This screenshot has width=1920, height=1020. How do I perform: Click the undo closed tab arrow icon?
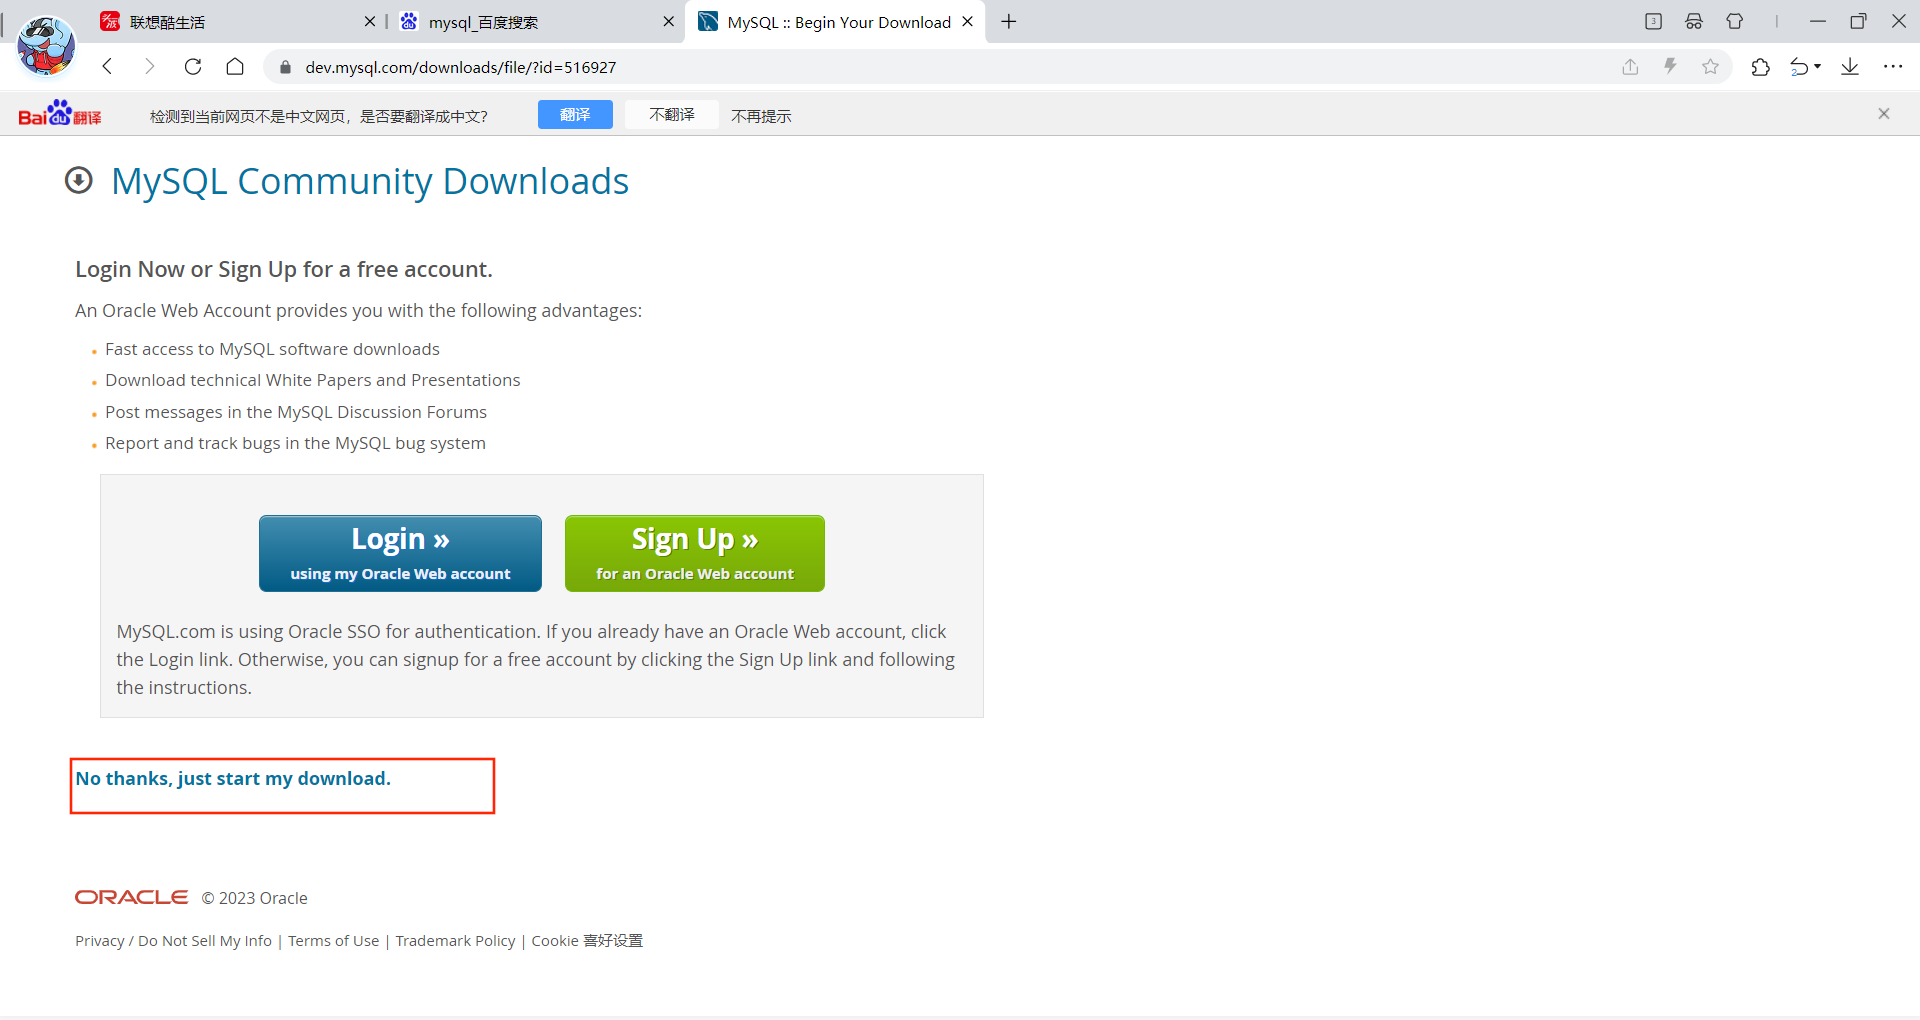(1799, 67)
